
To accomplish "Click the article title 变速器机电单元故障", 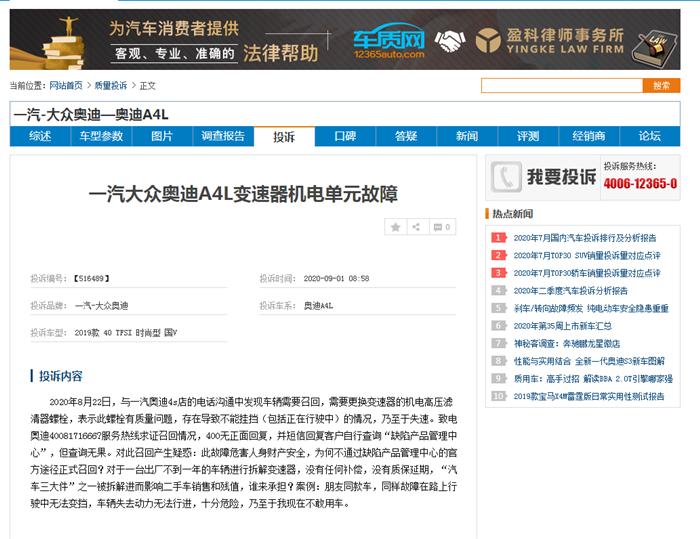I will coord(243,194).
